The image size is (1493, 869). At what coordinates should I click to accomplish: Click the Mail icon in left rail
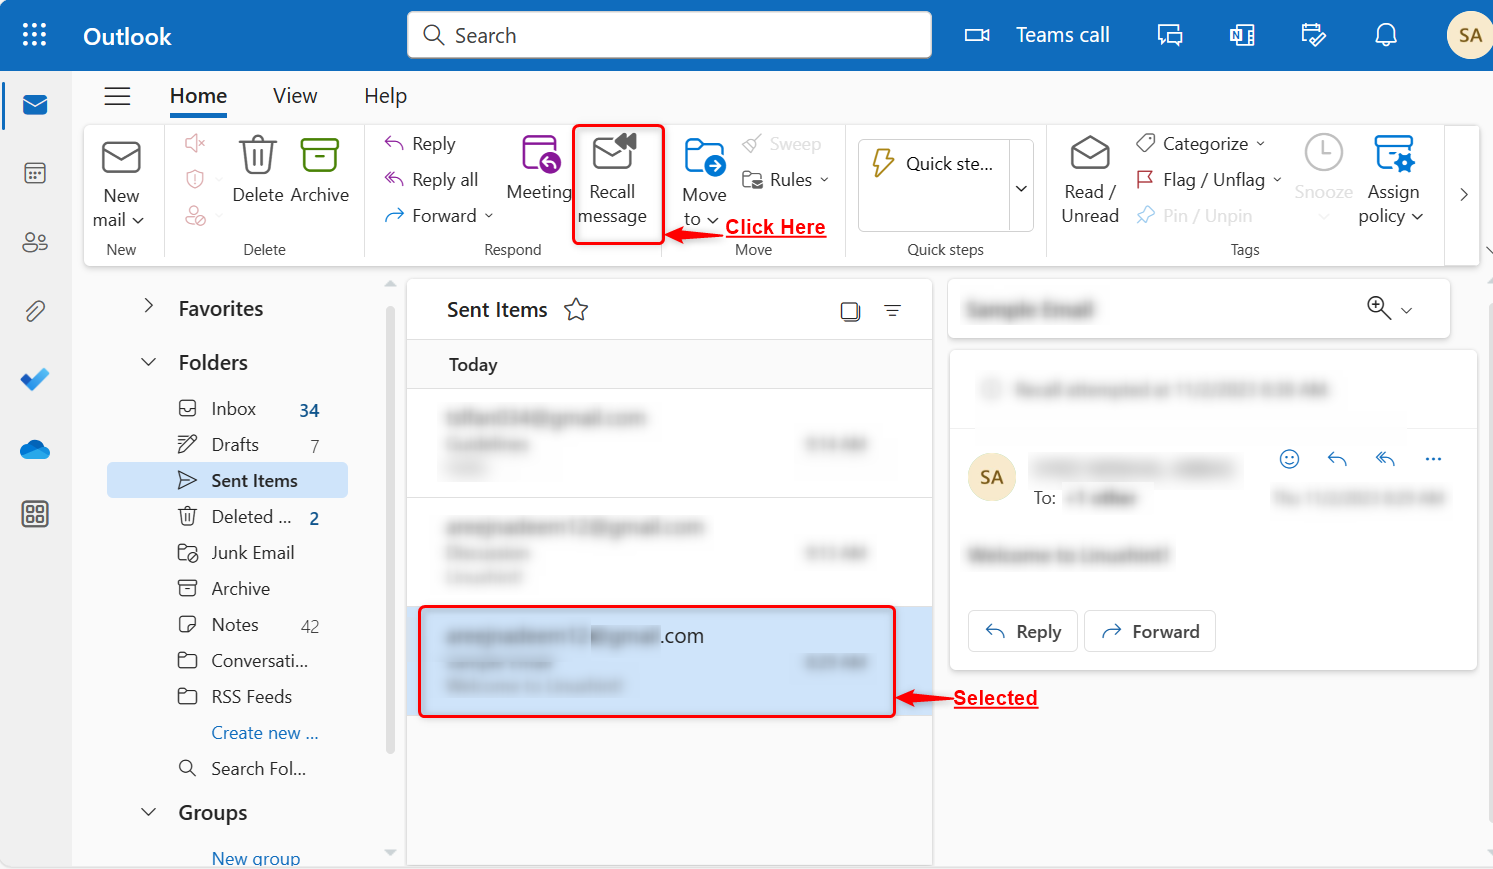point(35,105)
